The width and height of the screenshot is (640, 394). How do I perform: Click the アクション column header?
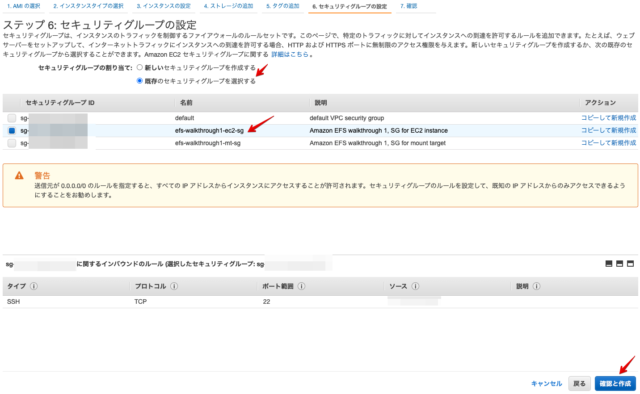coord(600,102)
